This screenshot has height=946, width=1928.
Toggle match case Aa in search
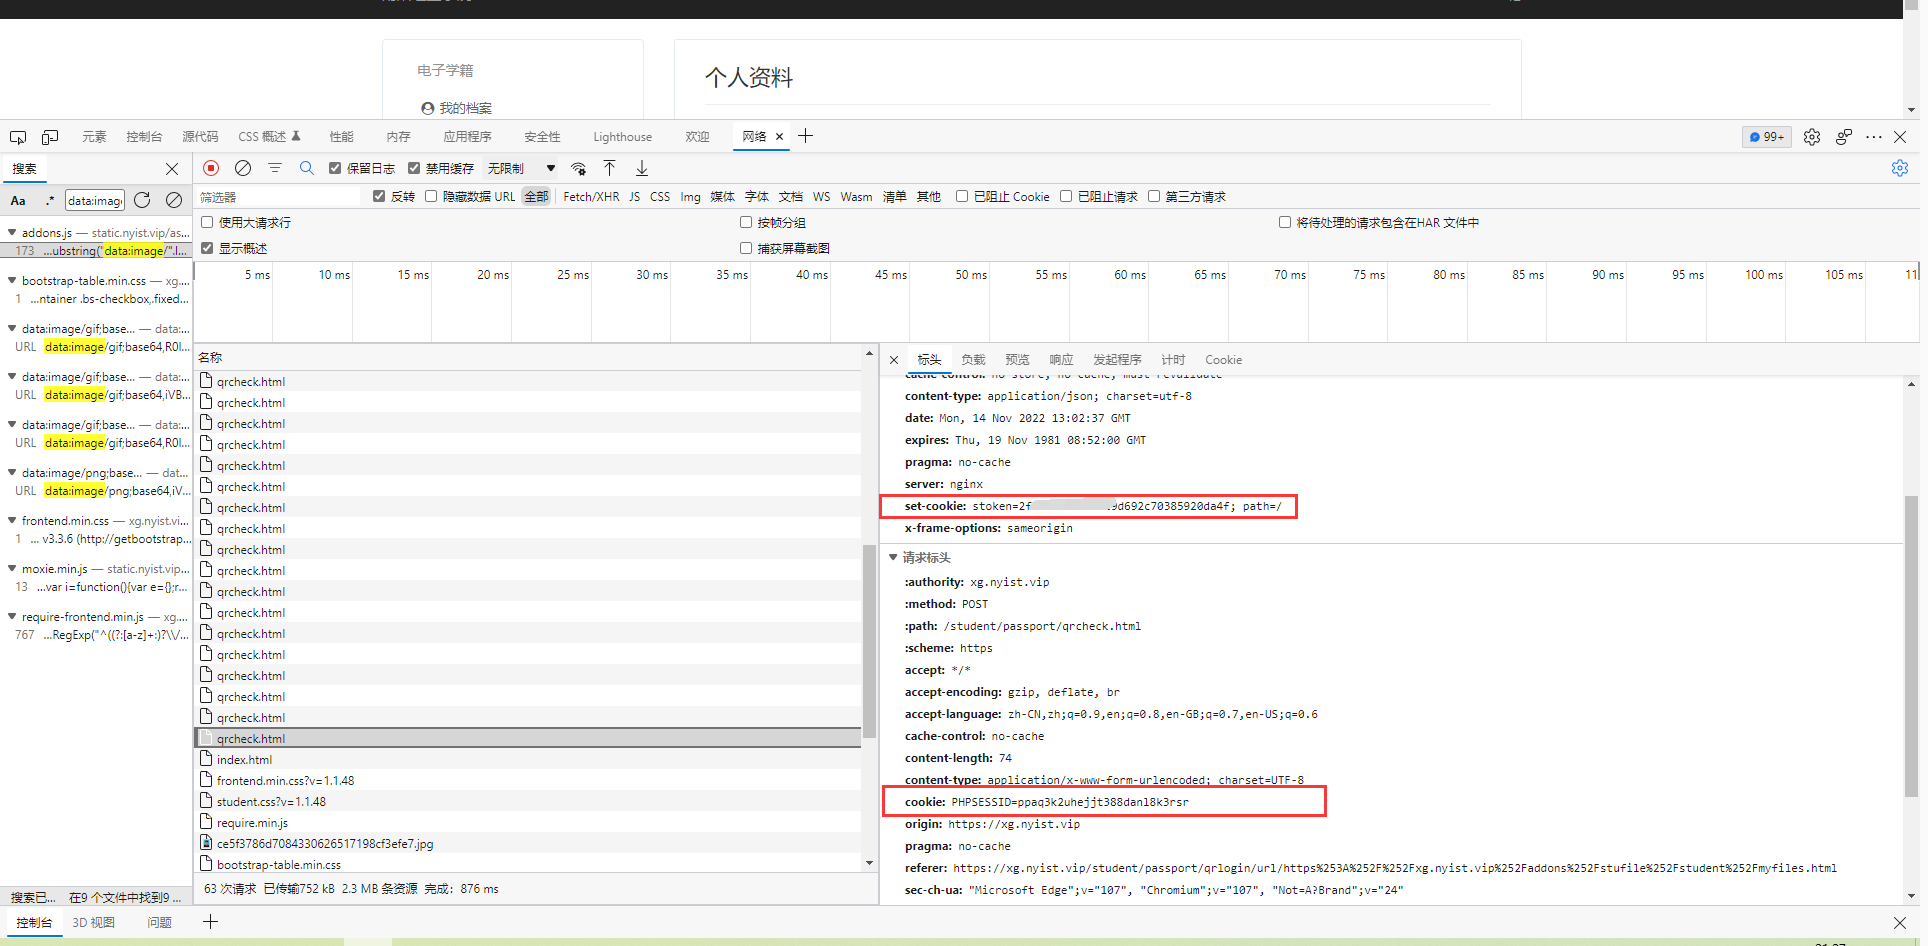point(18,201)
